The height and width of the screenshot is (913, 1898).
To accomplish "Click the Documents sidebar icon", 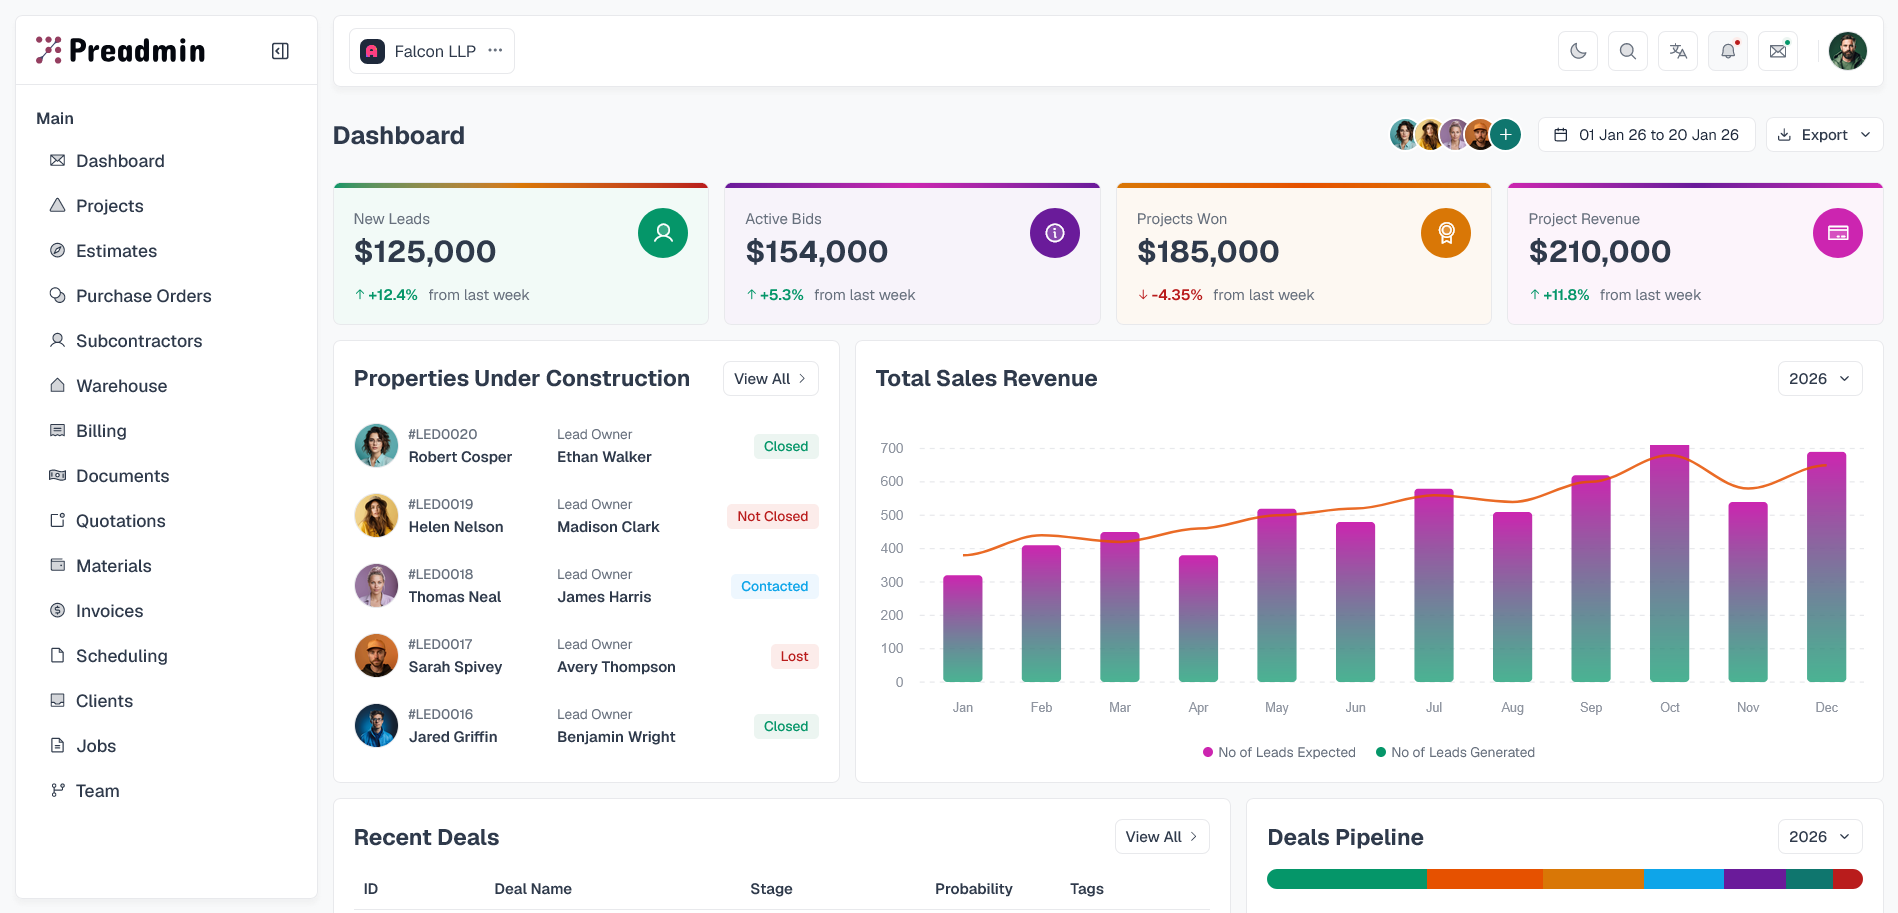I will [x=58, y=475].
